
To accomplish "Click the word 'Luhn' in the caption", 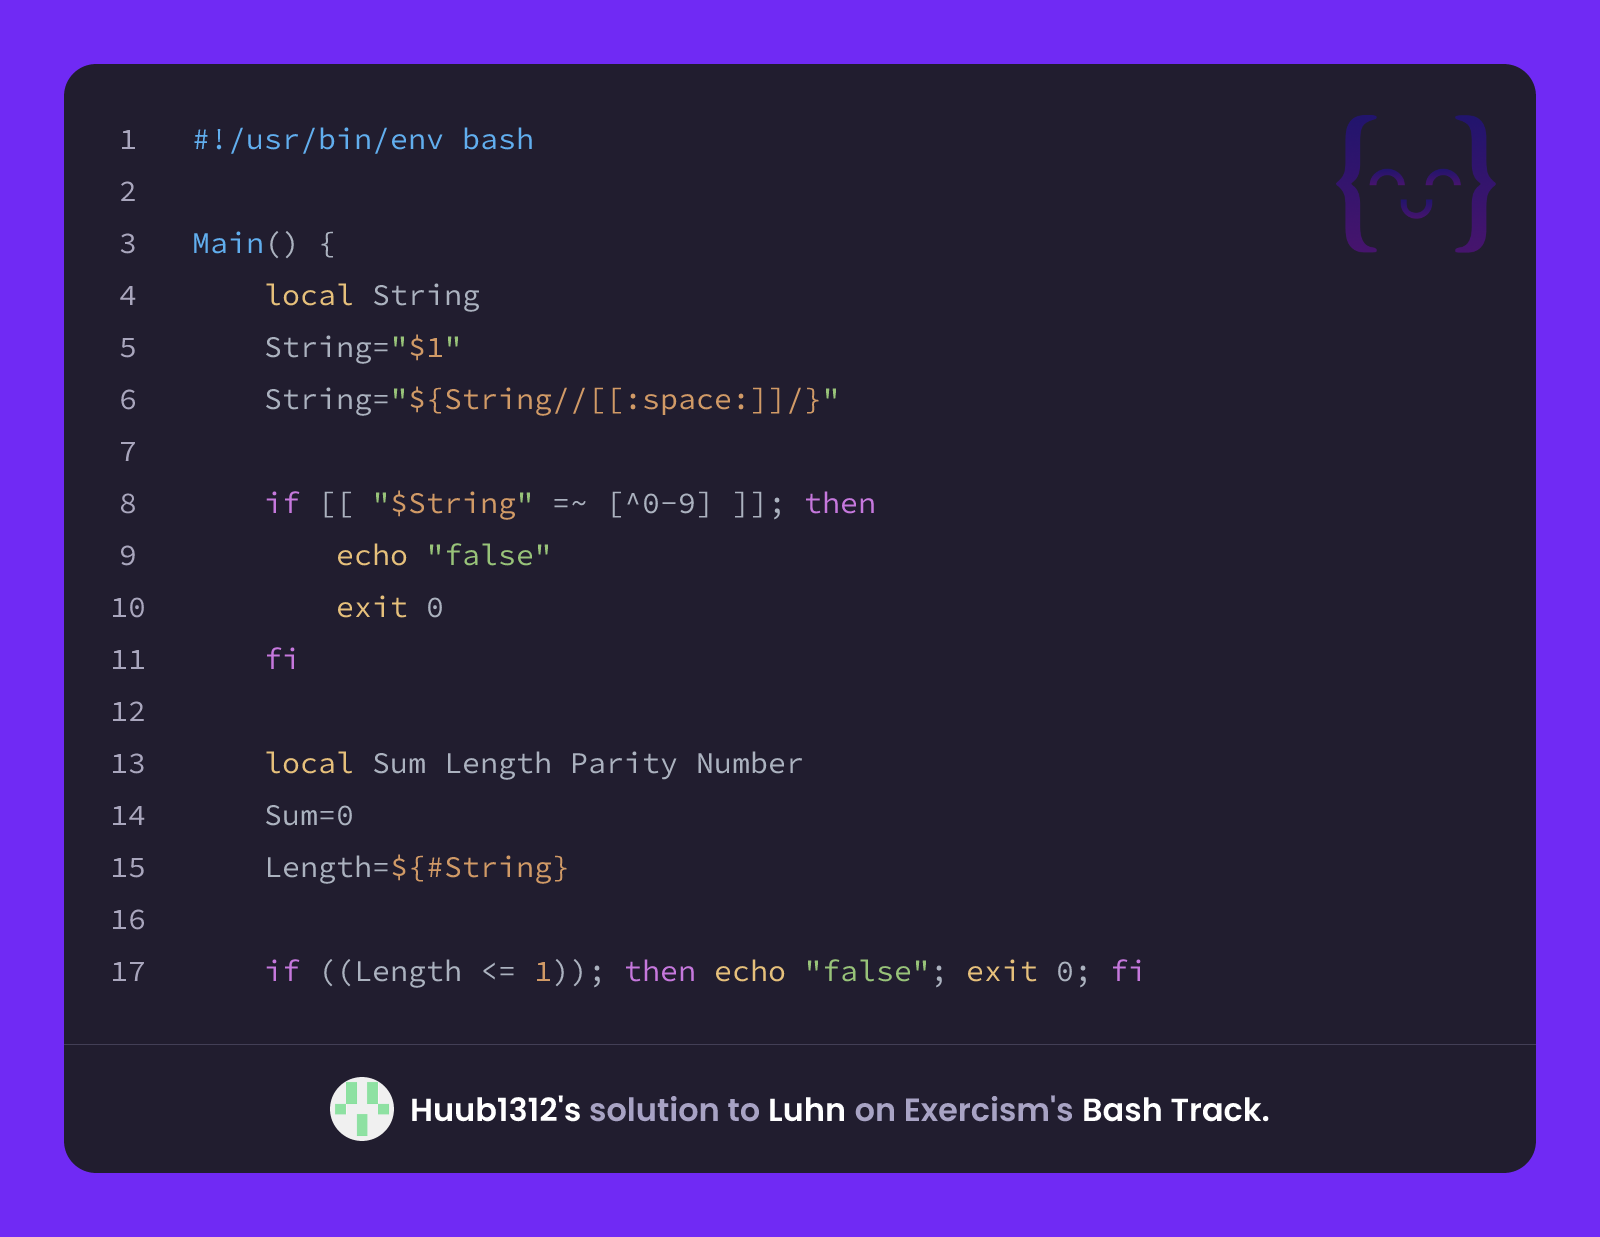I will (806, 1110).
